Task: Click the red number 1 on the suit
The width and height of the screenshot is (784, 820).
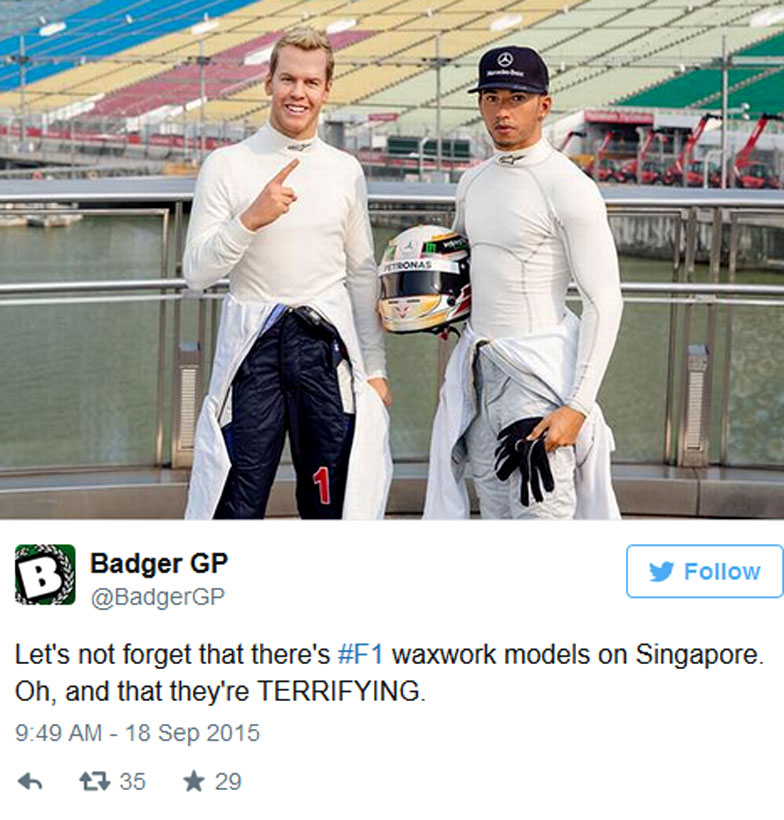Action: click(x=322, y=485)
